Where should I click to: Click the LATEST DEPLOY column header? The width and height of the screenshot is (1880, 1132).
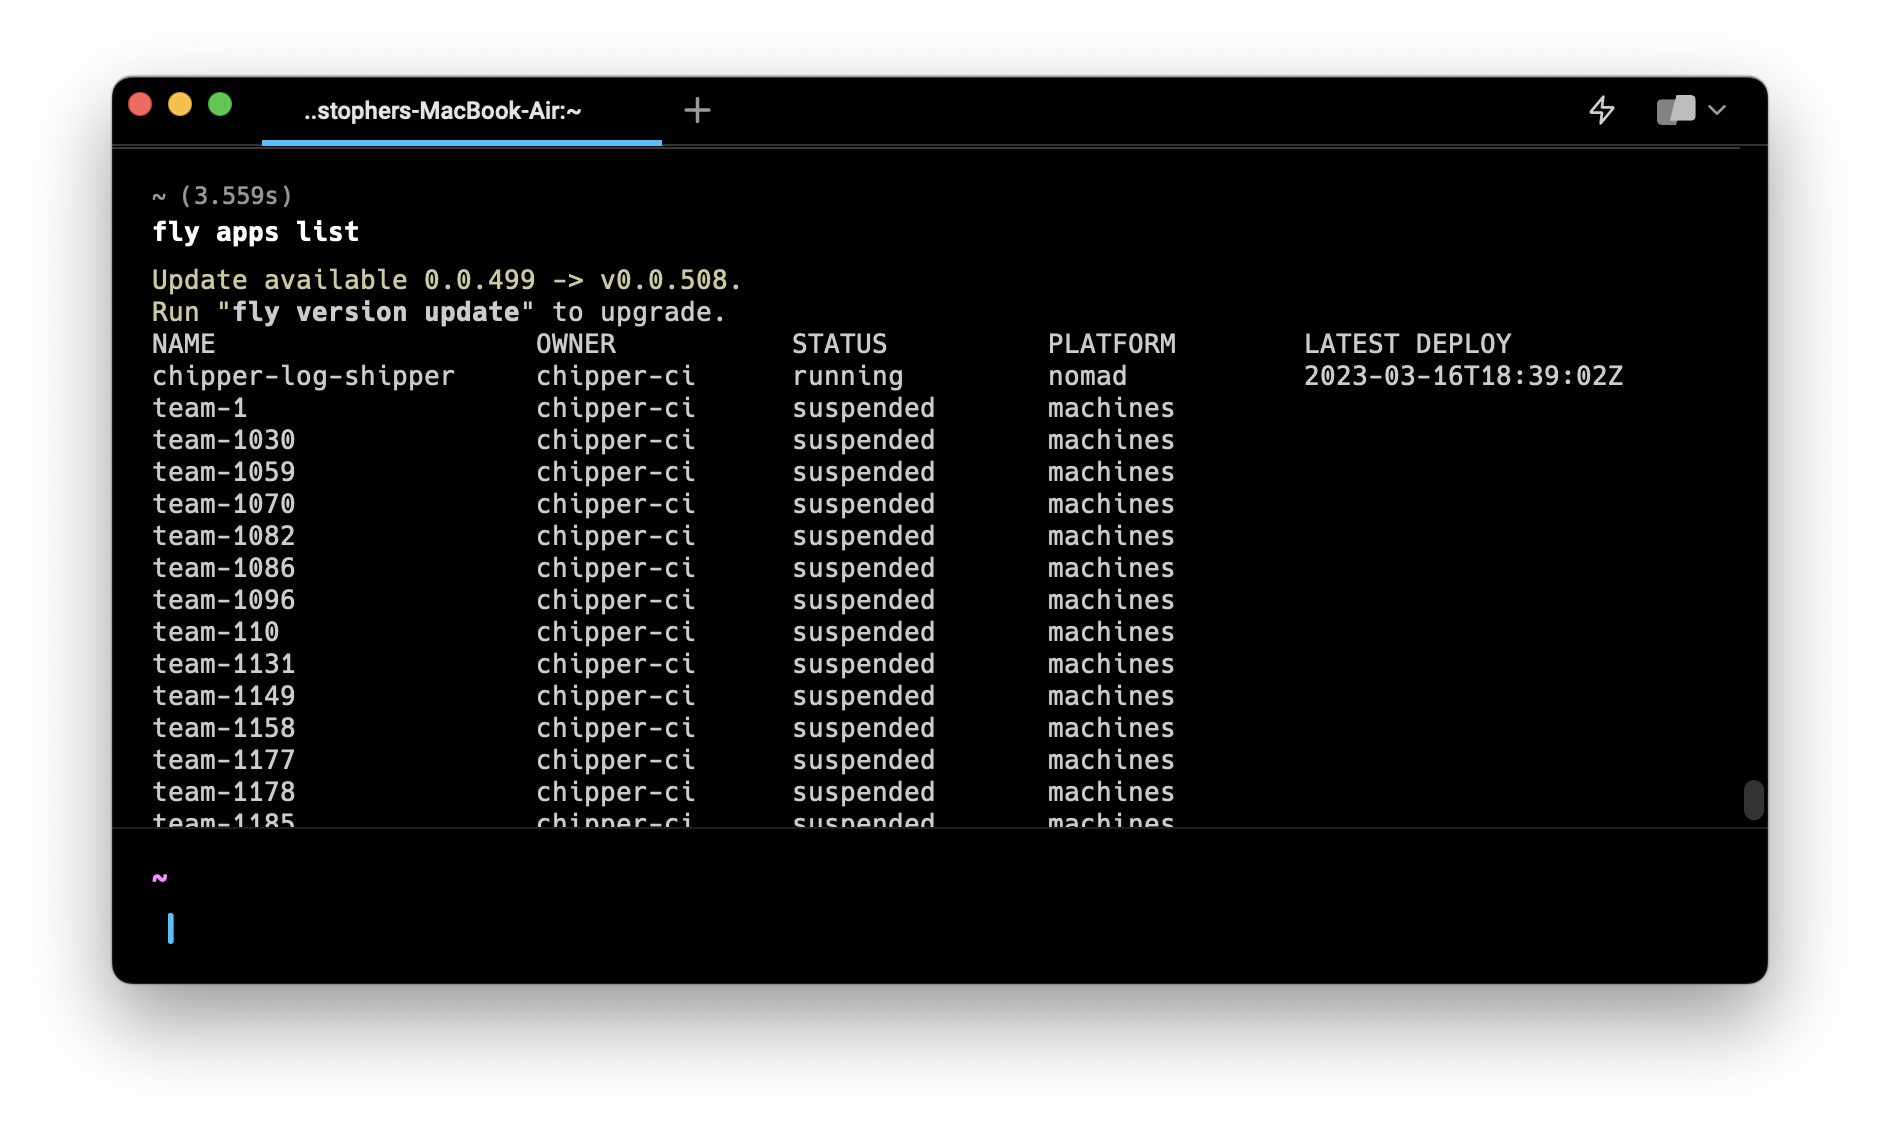click(x=1407, y=344)
